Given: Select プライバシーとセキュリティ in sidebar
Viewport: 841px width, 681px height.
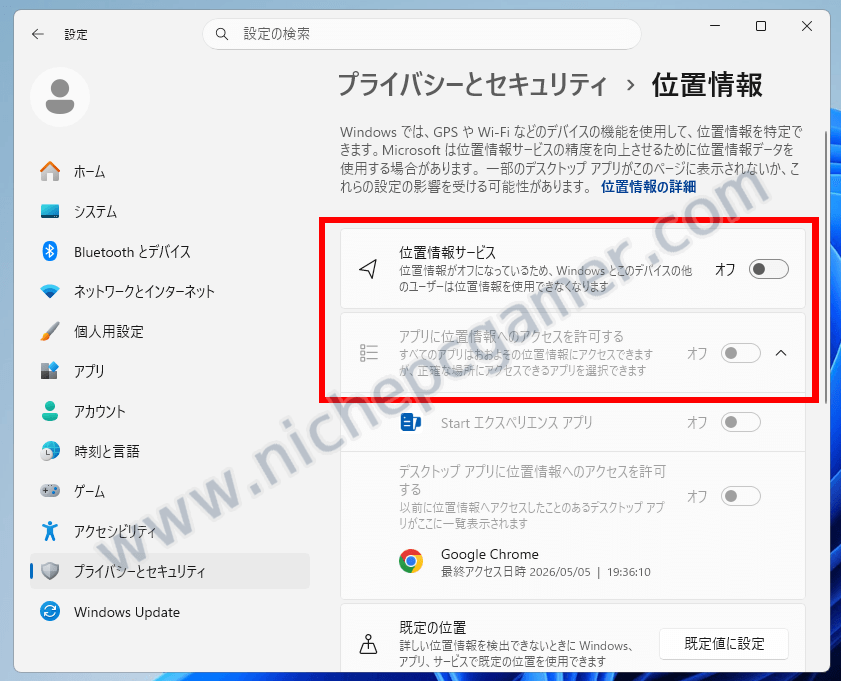Looking at the screenshot, I should click(169, 571).
